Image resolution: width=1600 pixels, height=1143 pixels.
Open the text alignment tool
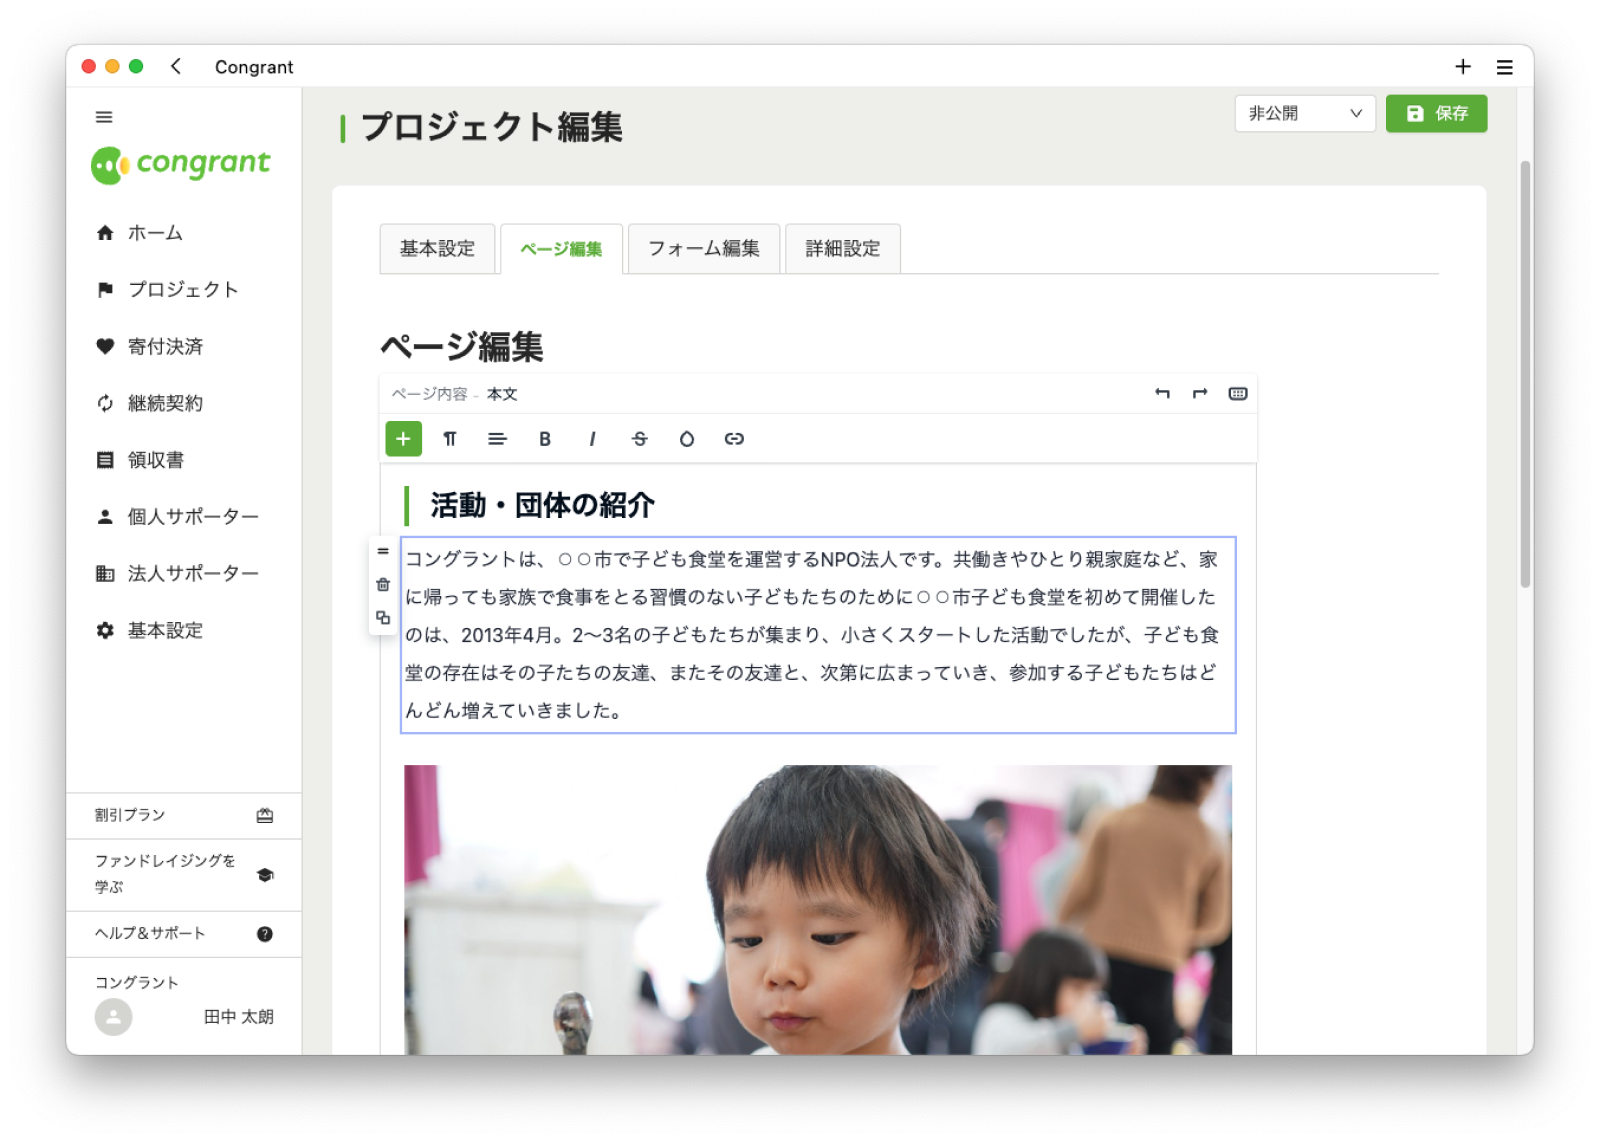(x=497, y=439)
